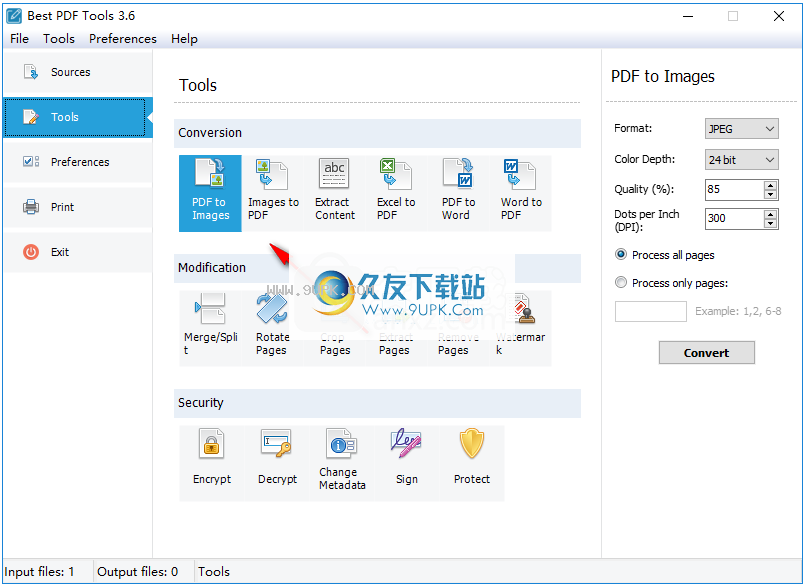Screen dimensions: 805x586
Task: Expand the Color Depth dropdown
Action: click(741, 160)
